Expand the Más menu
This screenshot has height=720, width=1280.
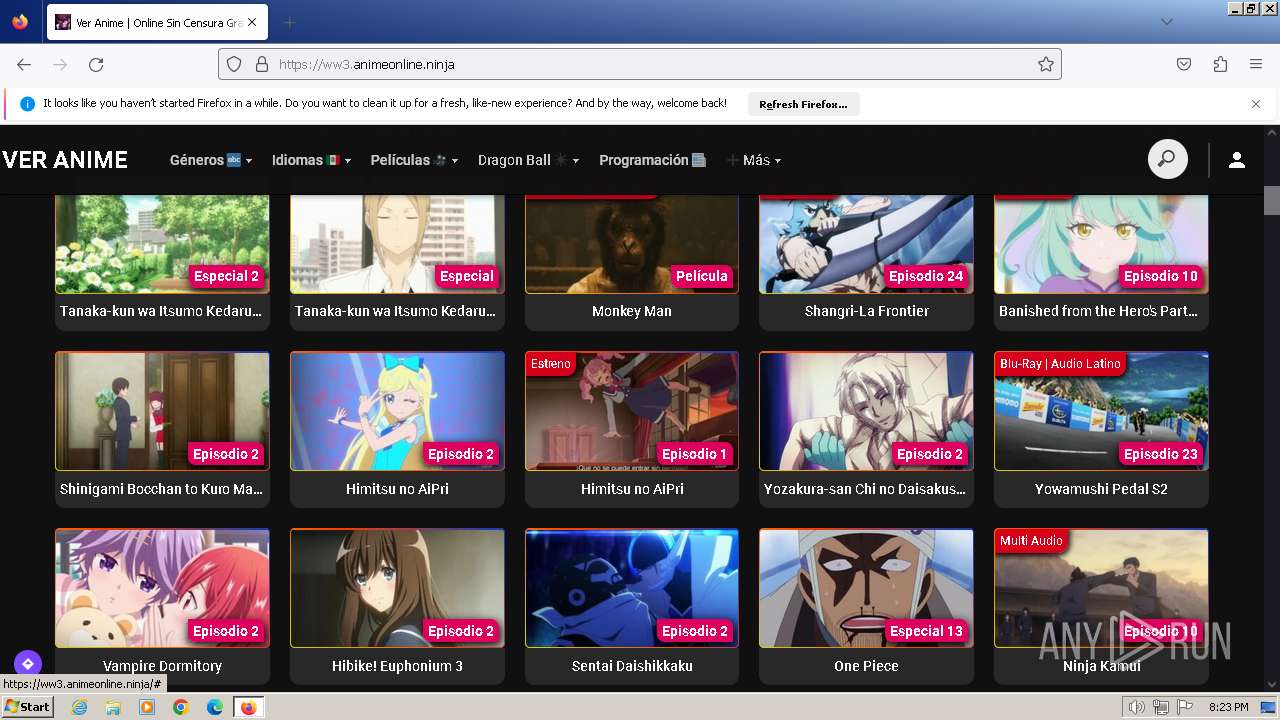pyautogui.click(x=754, y=160)
